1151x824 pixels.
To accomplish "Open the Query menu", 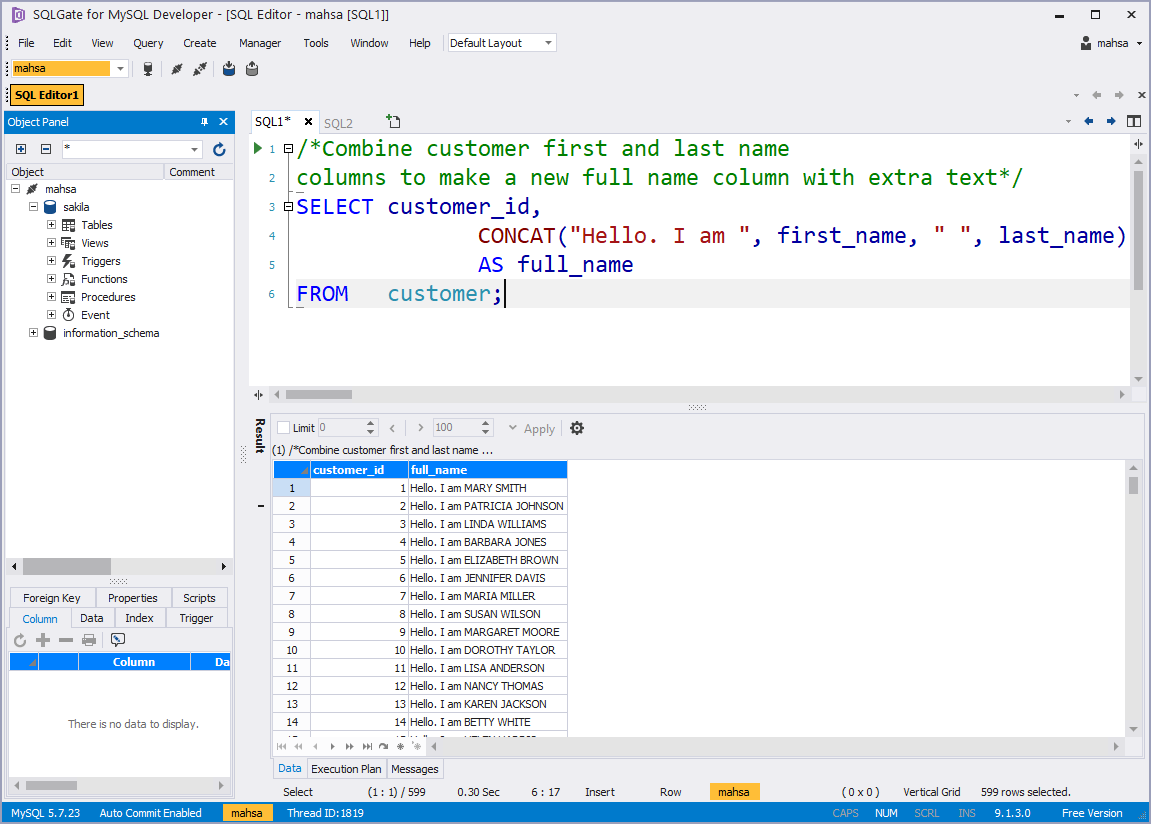I will tap(148, 43).
